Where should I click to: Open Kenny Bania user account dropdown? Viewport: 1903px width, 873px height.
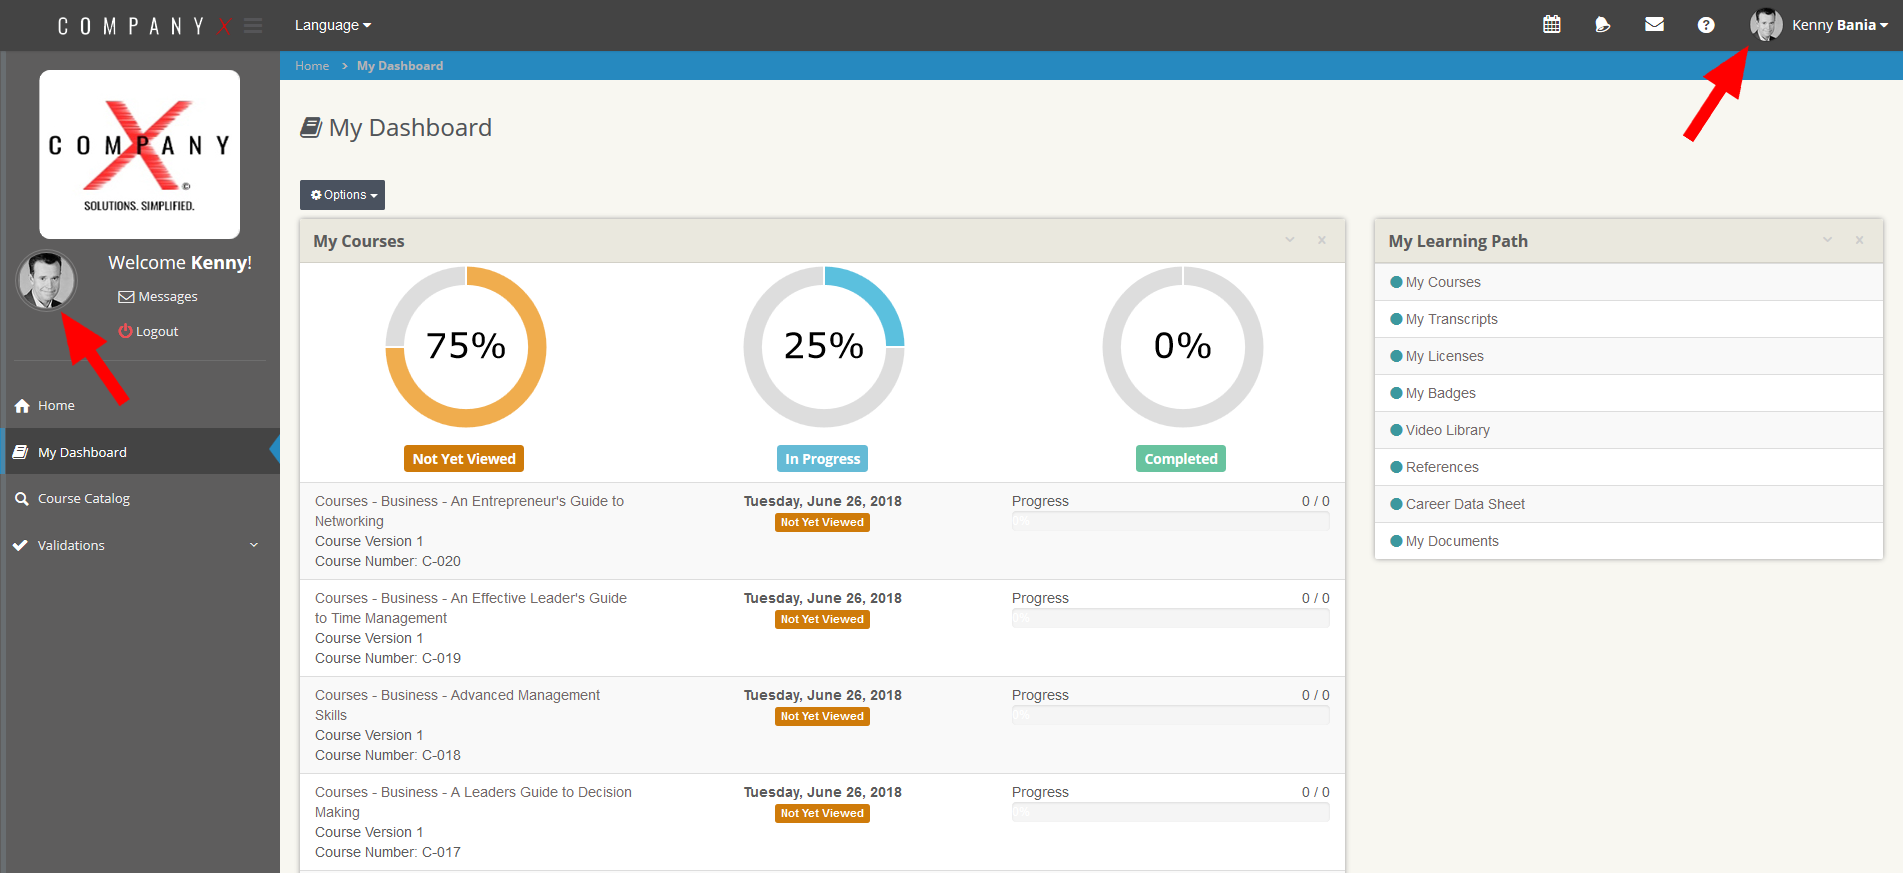point(1819,25)
